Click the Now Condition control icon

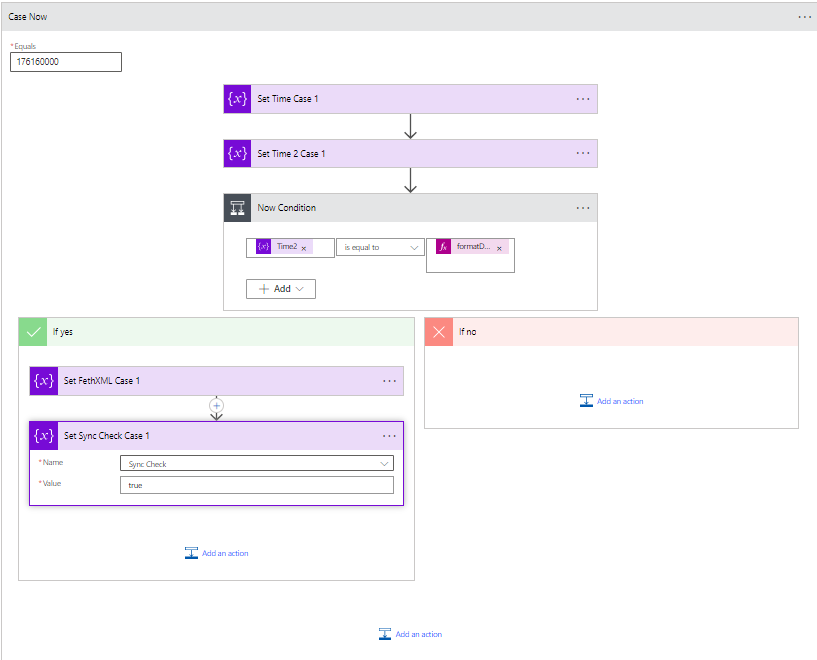tap(237, 208)
